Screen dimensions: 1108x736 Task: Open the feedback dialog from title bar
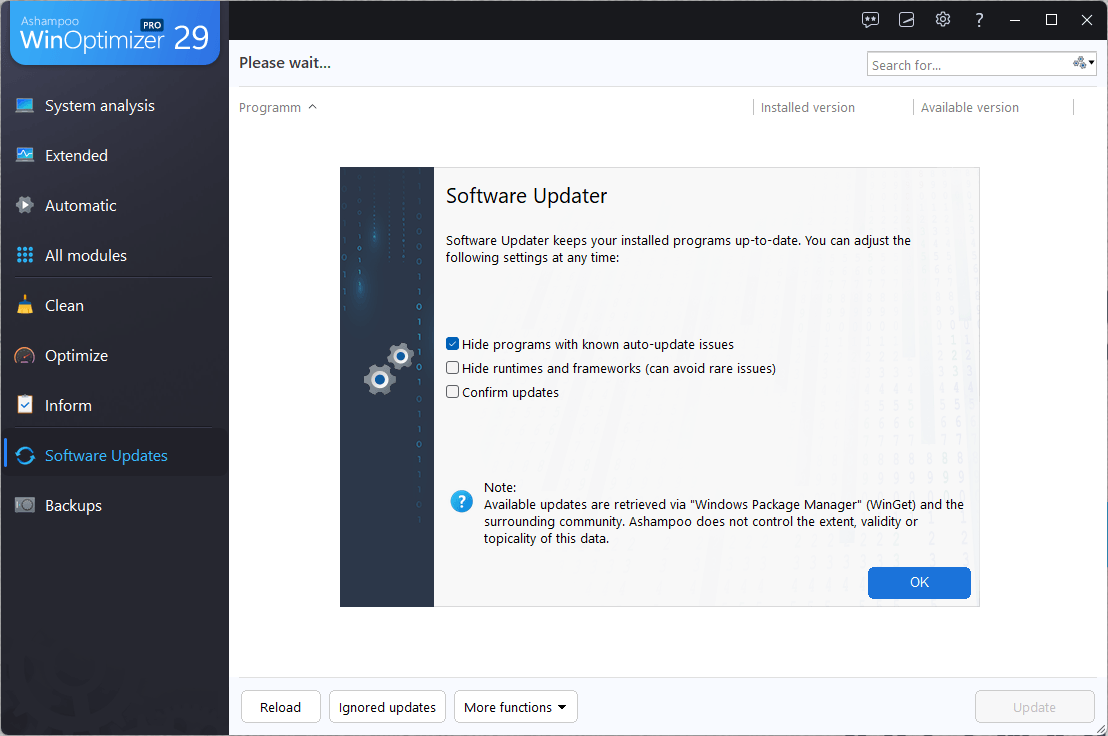click(870, 19)
